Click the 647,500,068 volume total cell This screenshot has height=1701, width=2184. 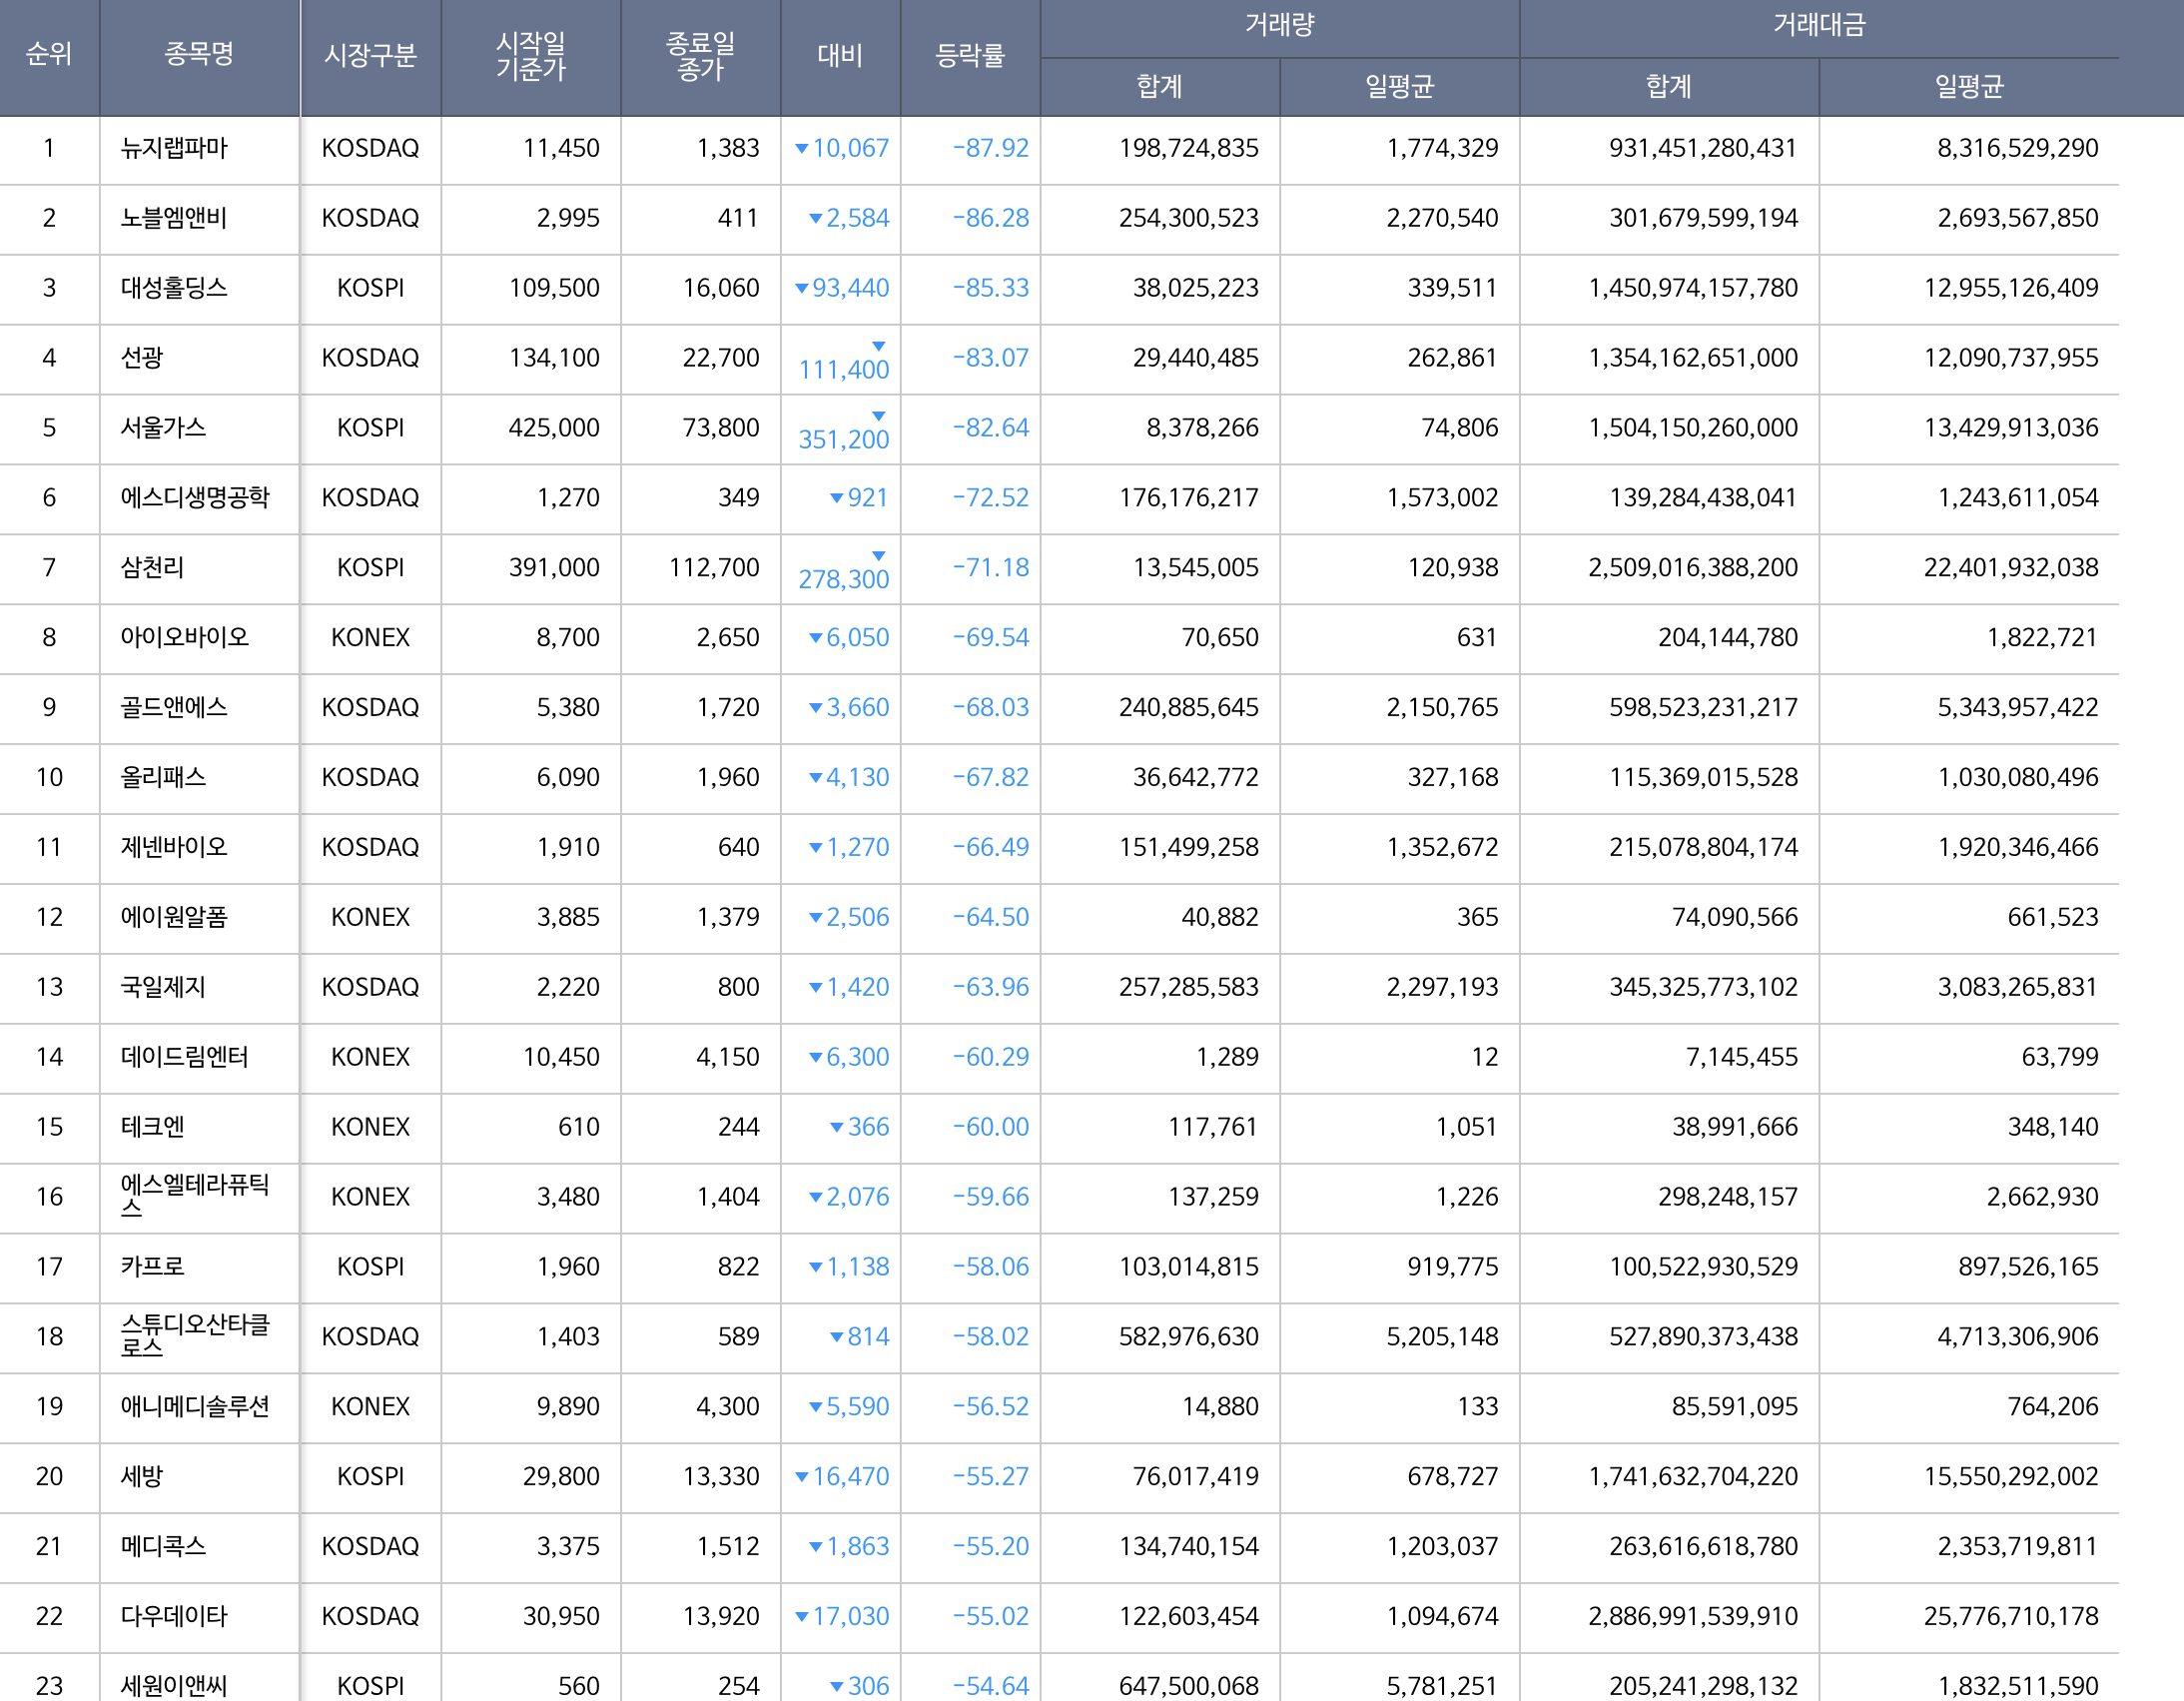pos(1188,1687)
